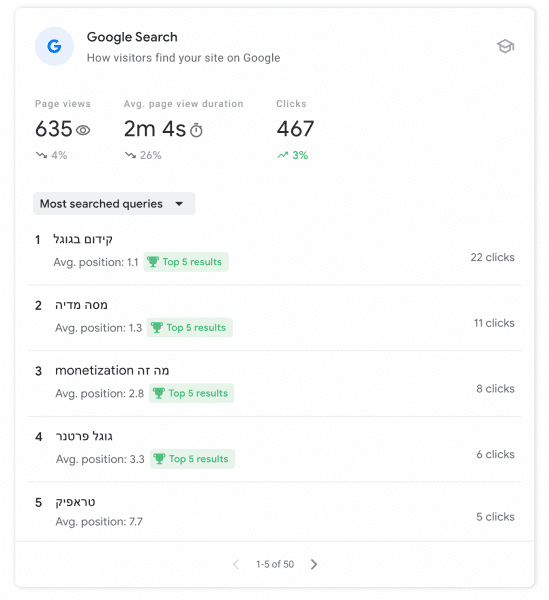Screen dimensions: 549x600
Task: Go to next page of queries
Action: pos(314,564)
